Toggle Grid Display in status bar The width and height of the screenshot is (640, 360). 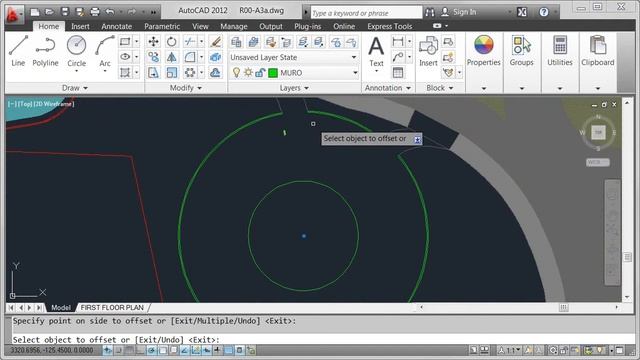click(129, 350)
